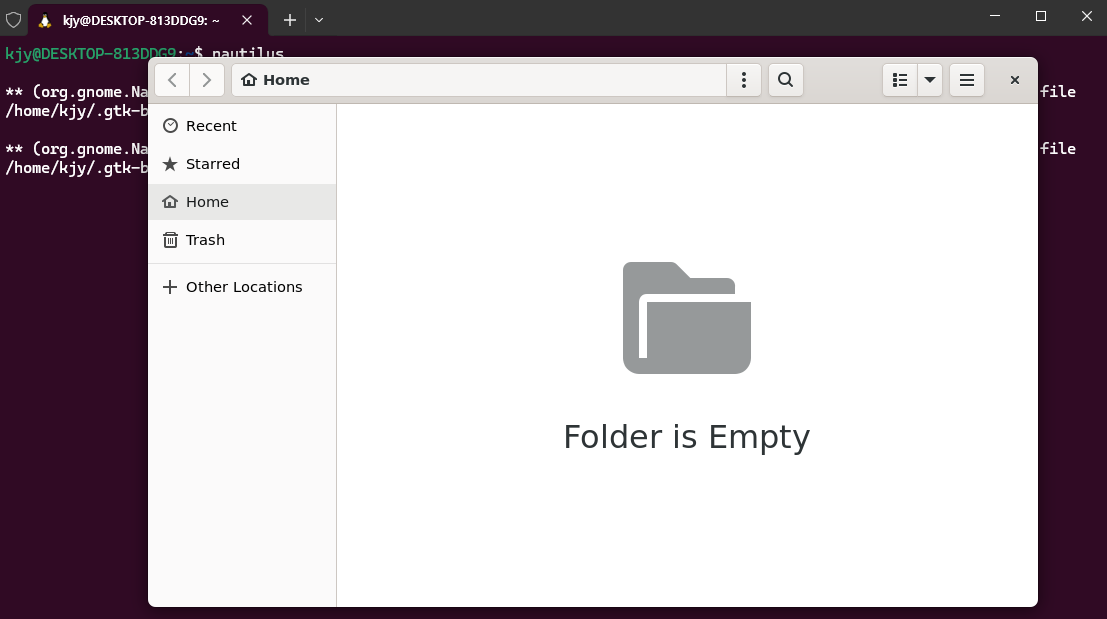The width and height of the screenshot is (1107, 619).
Task: Close the Nautilus Files window
Action: tap(1015, 80)
